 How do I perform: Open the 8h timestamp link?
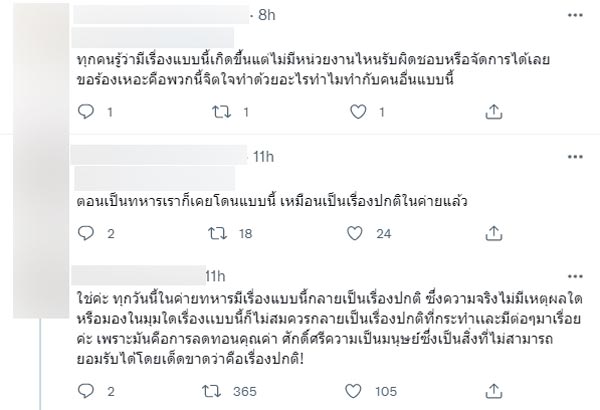pyautogui.click(x=266, y=16)
